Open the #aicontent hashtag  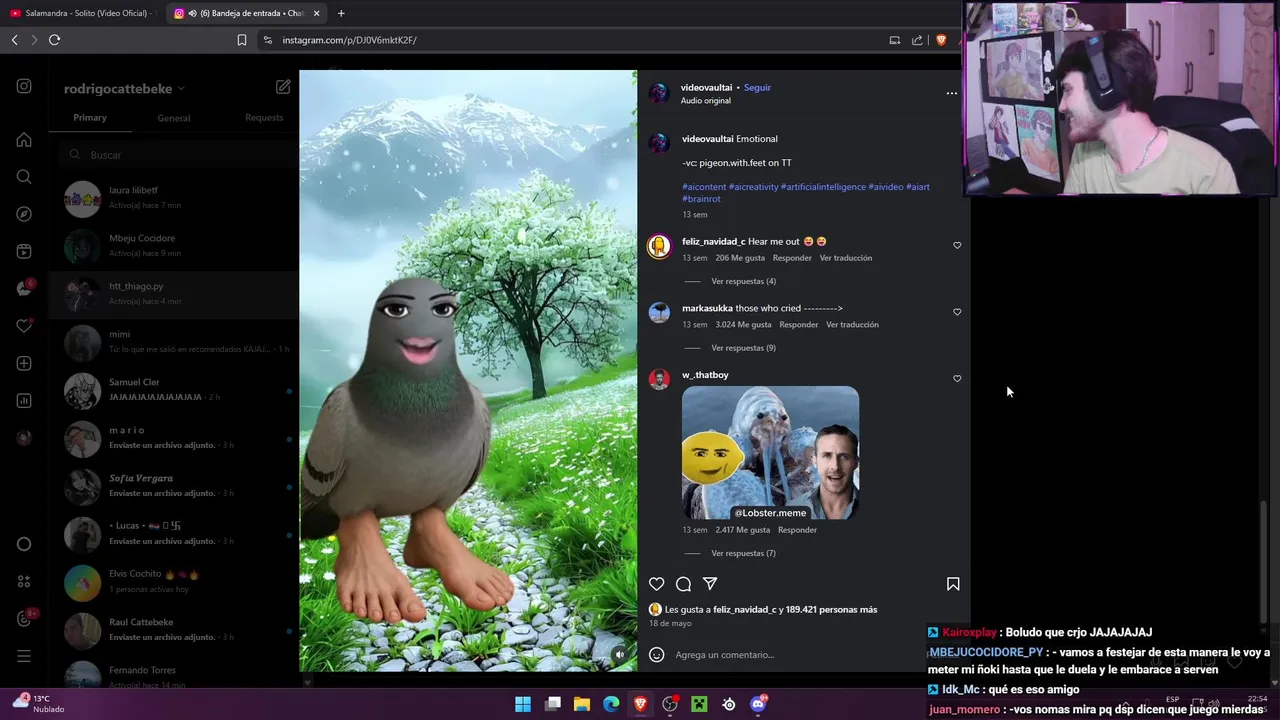(704, 187)
